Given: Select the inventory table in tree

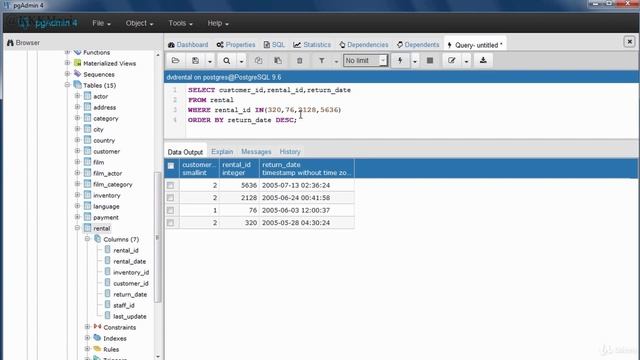Looking at the screenshot, I should click(x=107, y=195).
